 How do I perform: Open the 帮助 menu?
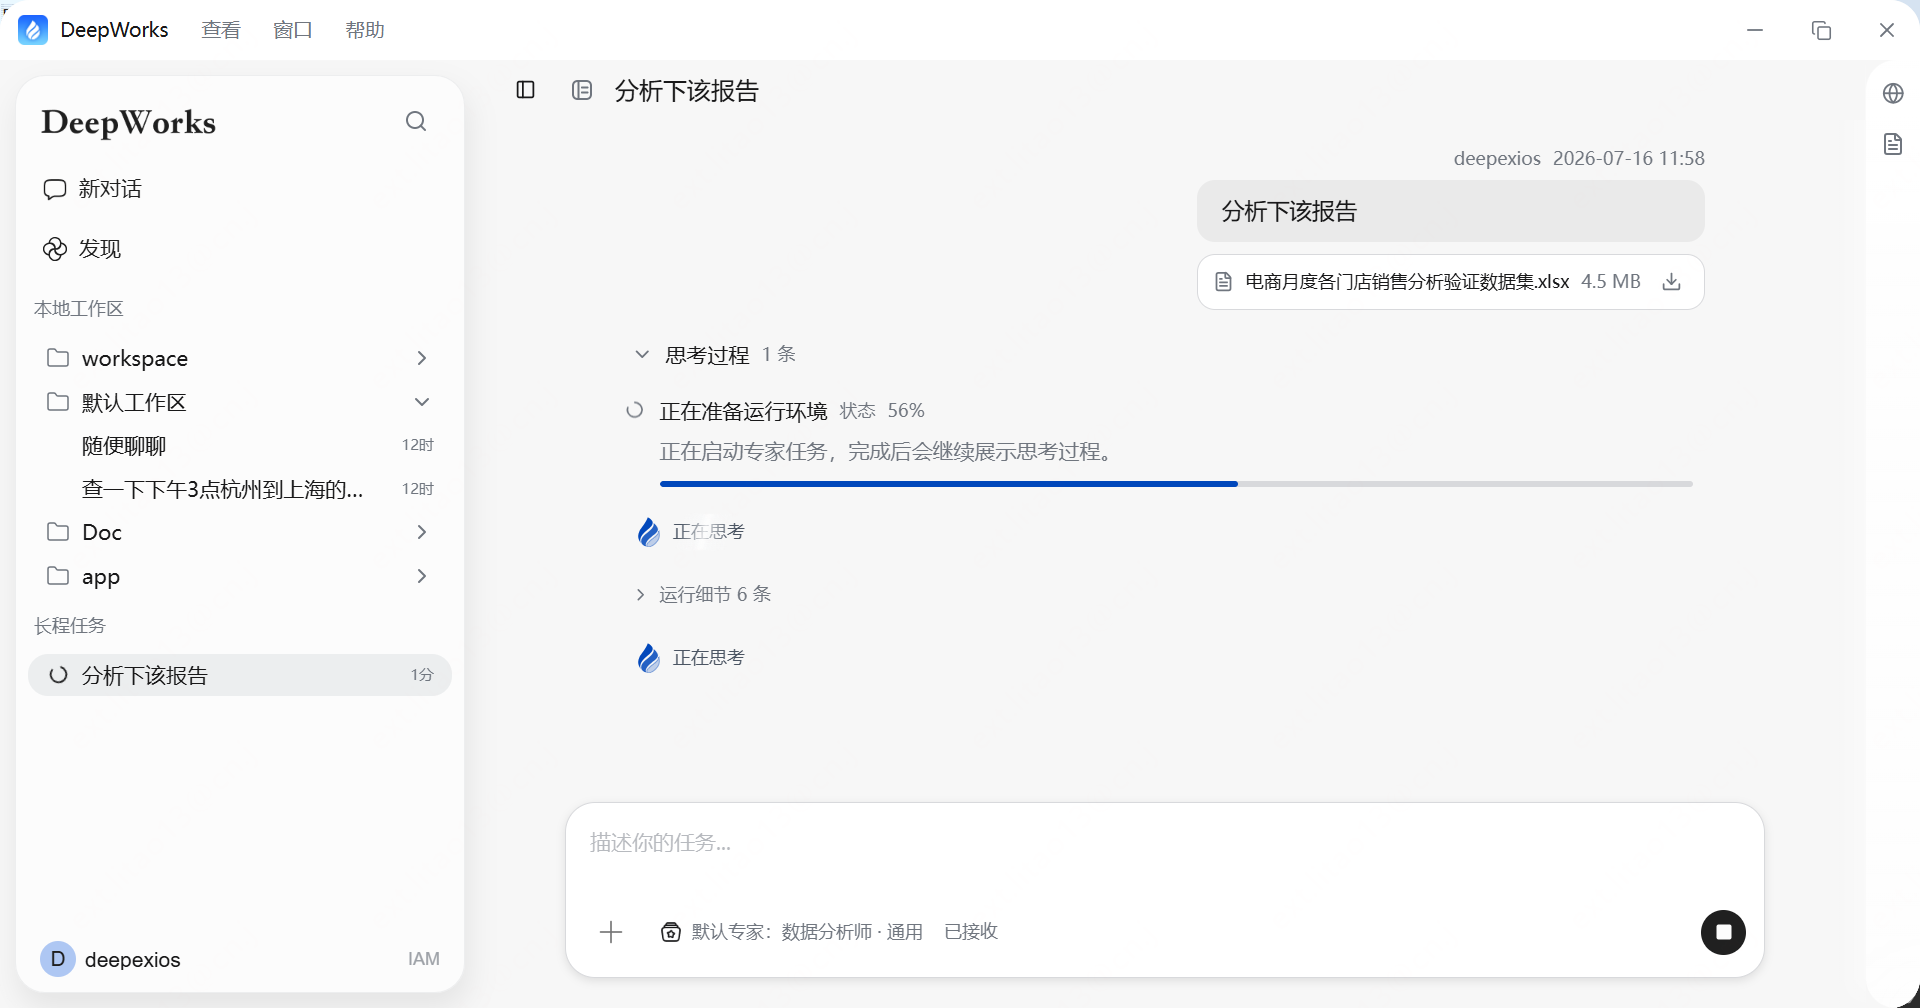point(365,30)
